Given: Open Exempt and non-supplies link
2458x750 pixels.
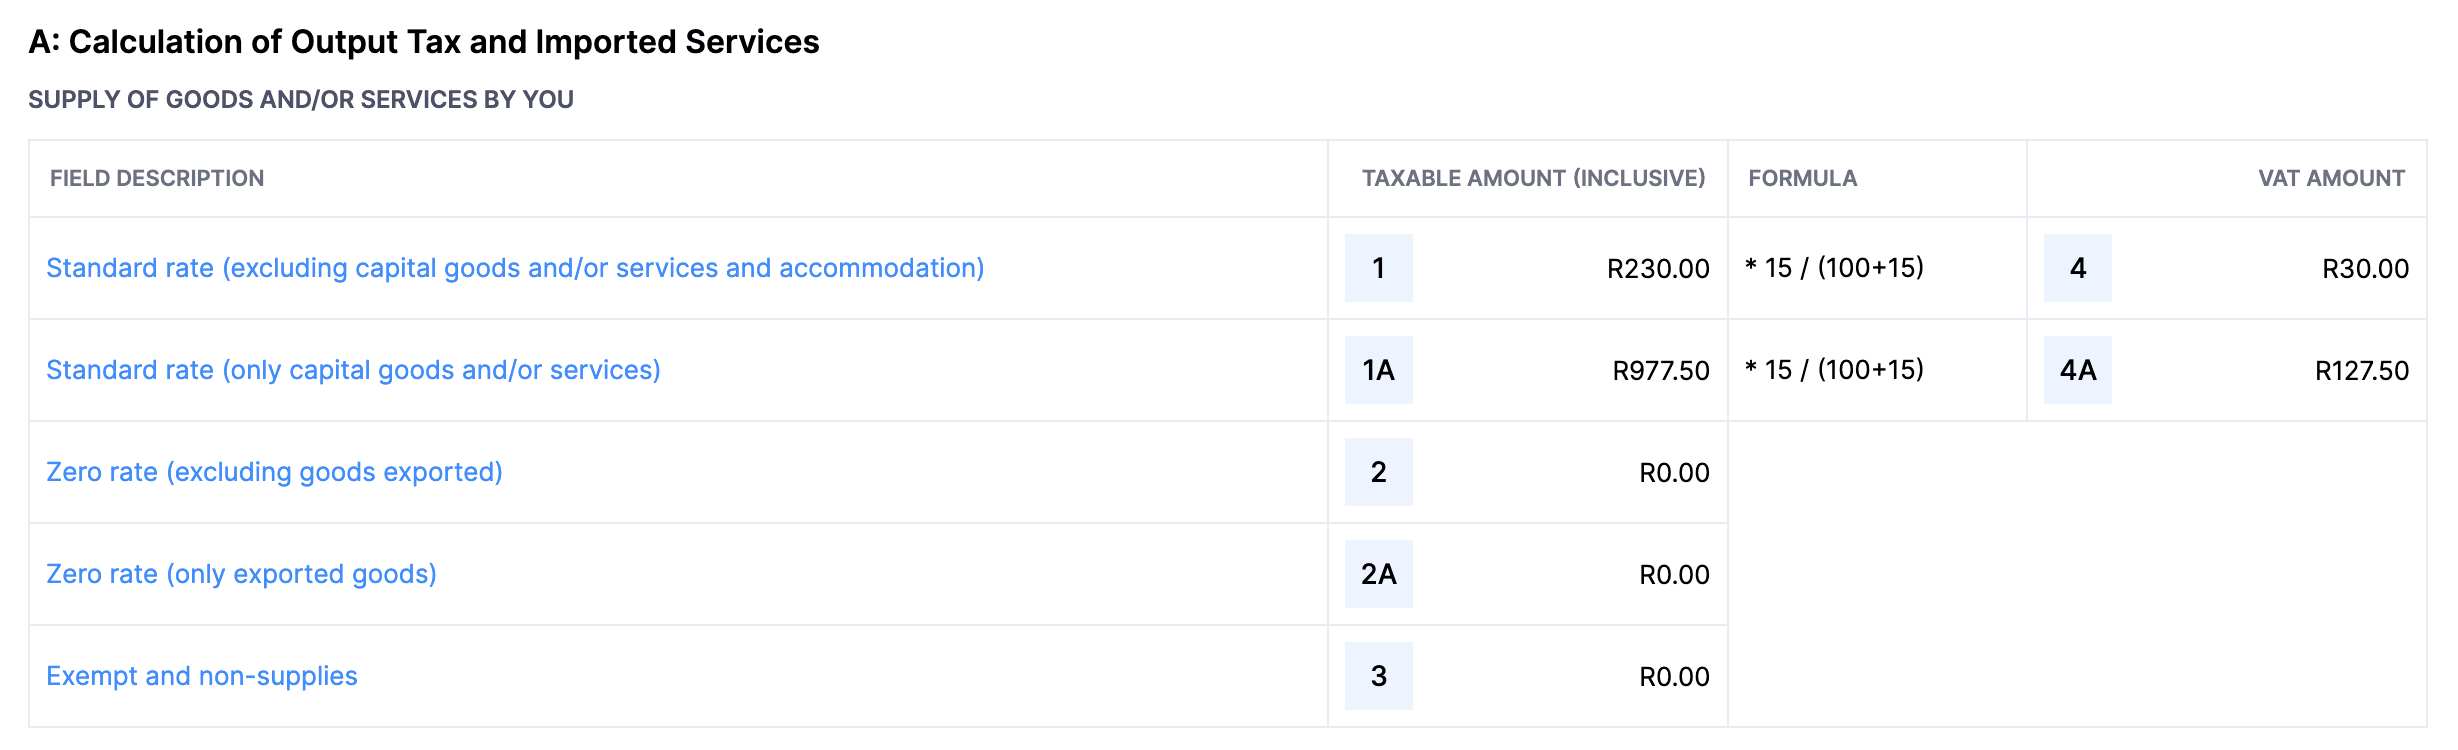Looking at the screenshot, I should 201,676.
